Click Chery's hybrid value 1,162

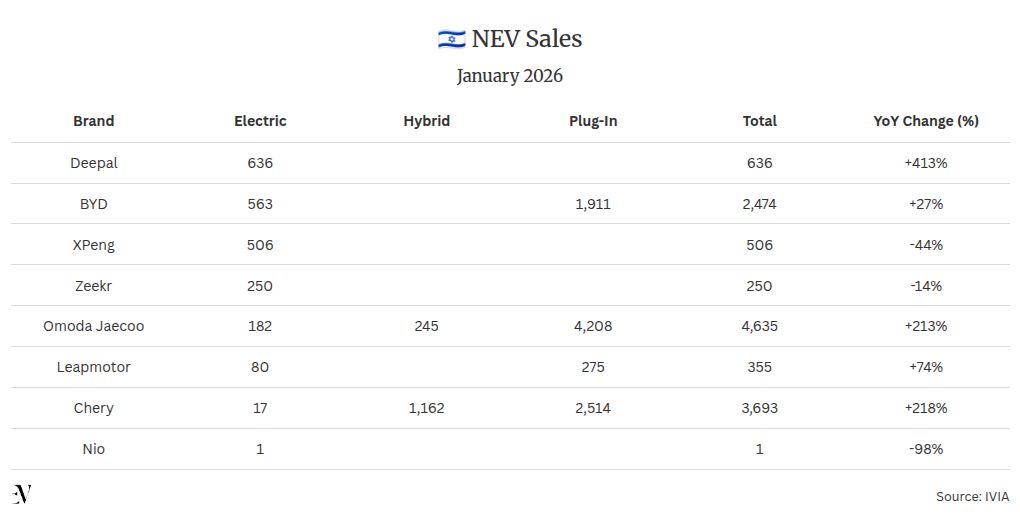[x=427, y=408]
